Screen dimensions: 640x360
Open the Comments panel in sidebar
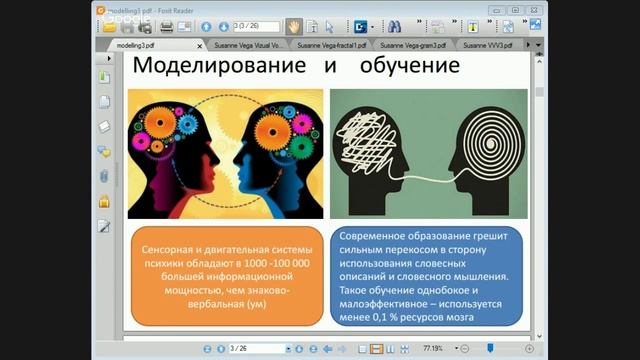click(104, 152)
